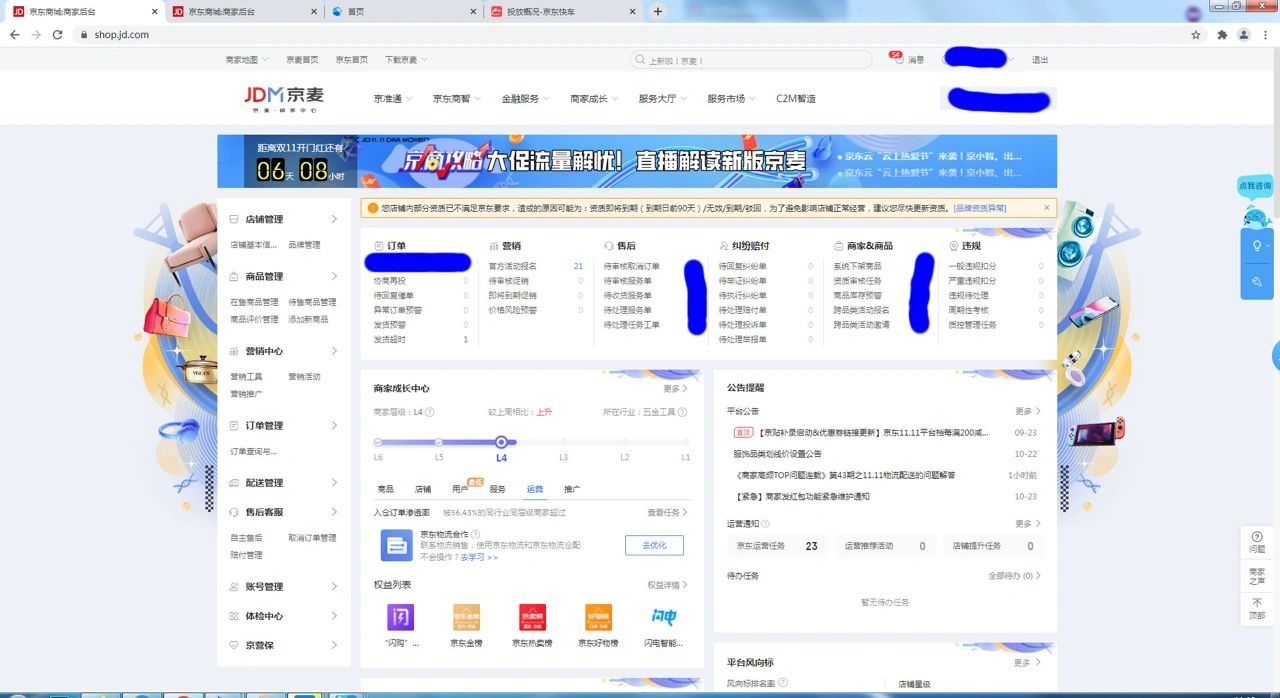Switch to 投放概况-京东快车 browser tab
This screenshot has height=698, width=1280.
coord(561,11)
